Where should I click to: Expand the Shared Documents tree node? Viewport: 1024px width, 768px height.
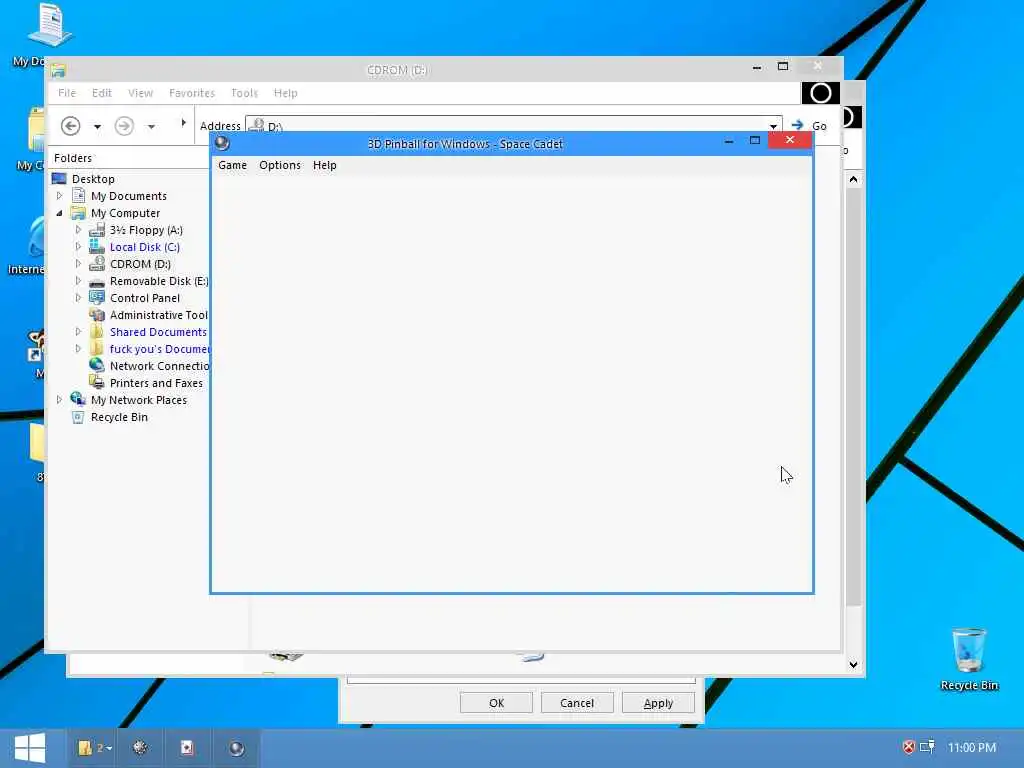click(78, 332)
